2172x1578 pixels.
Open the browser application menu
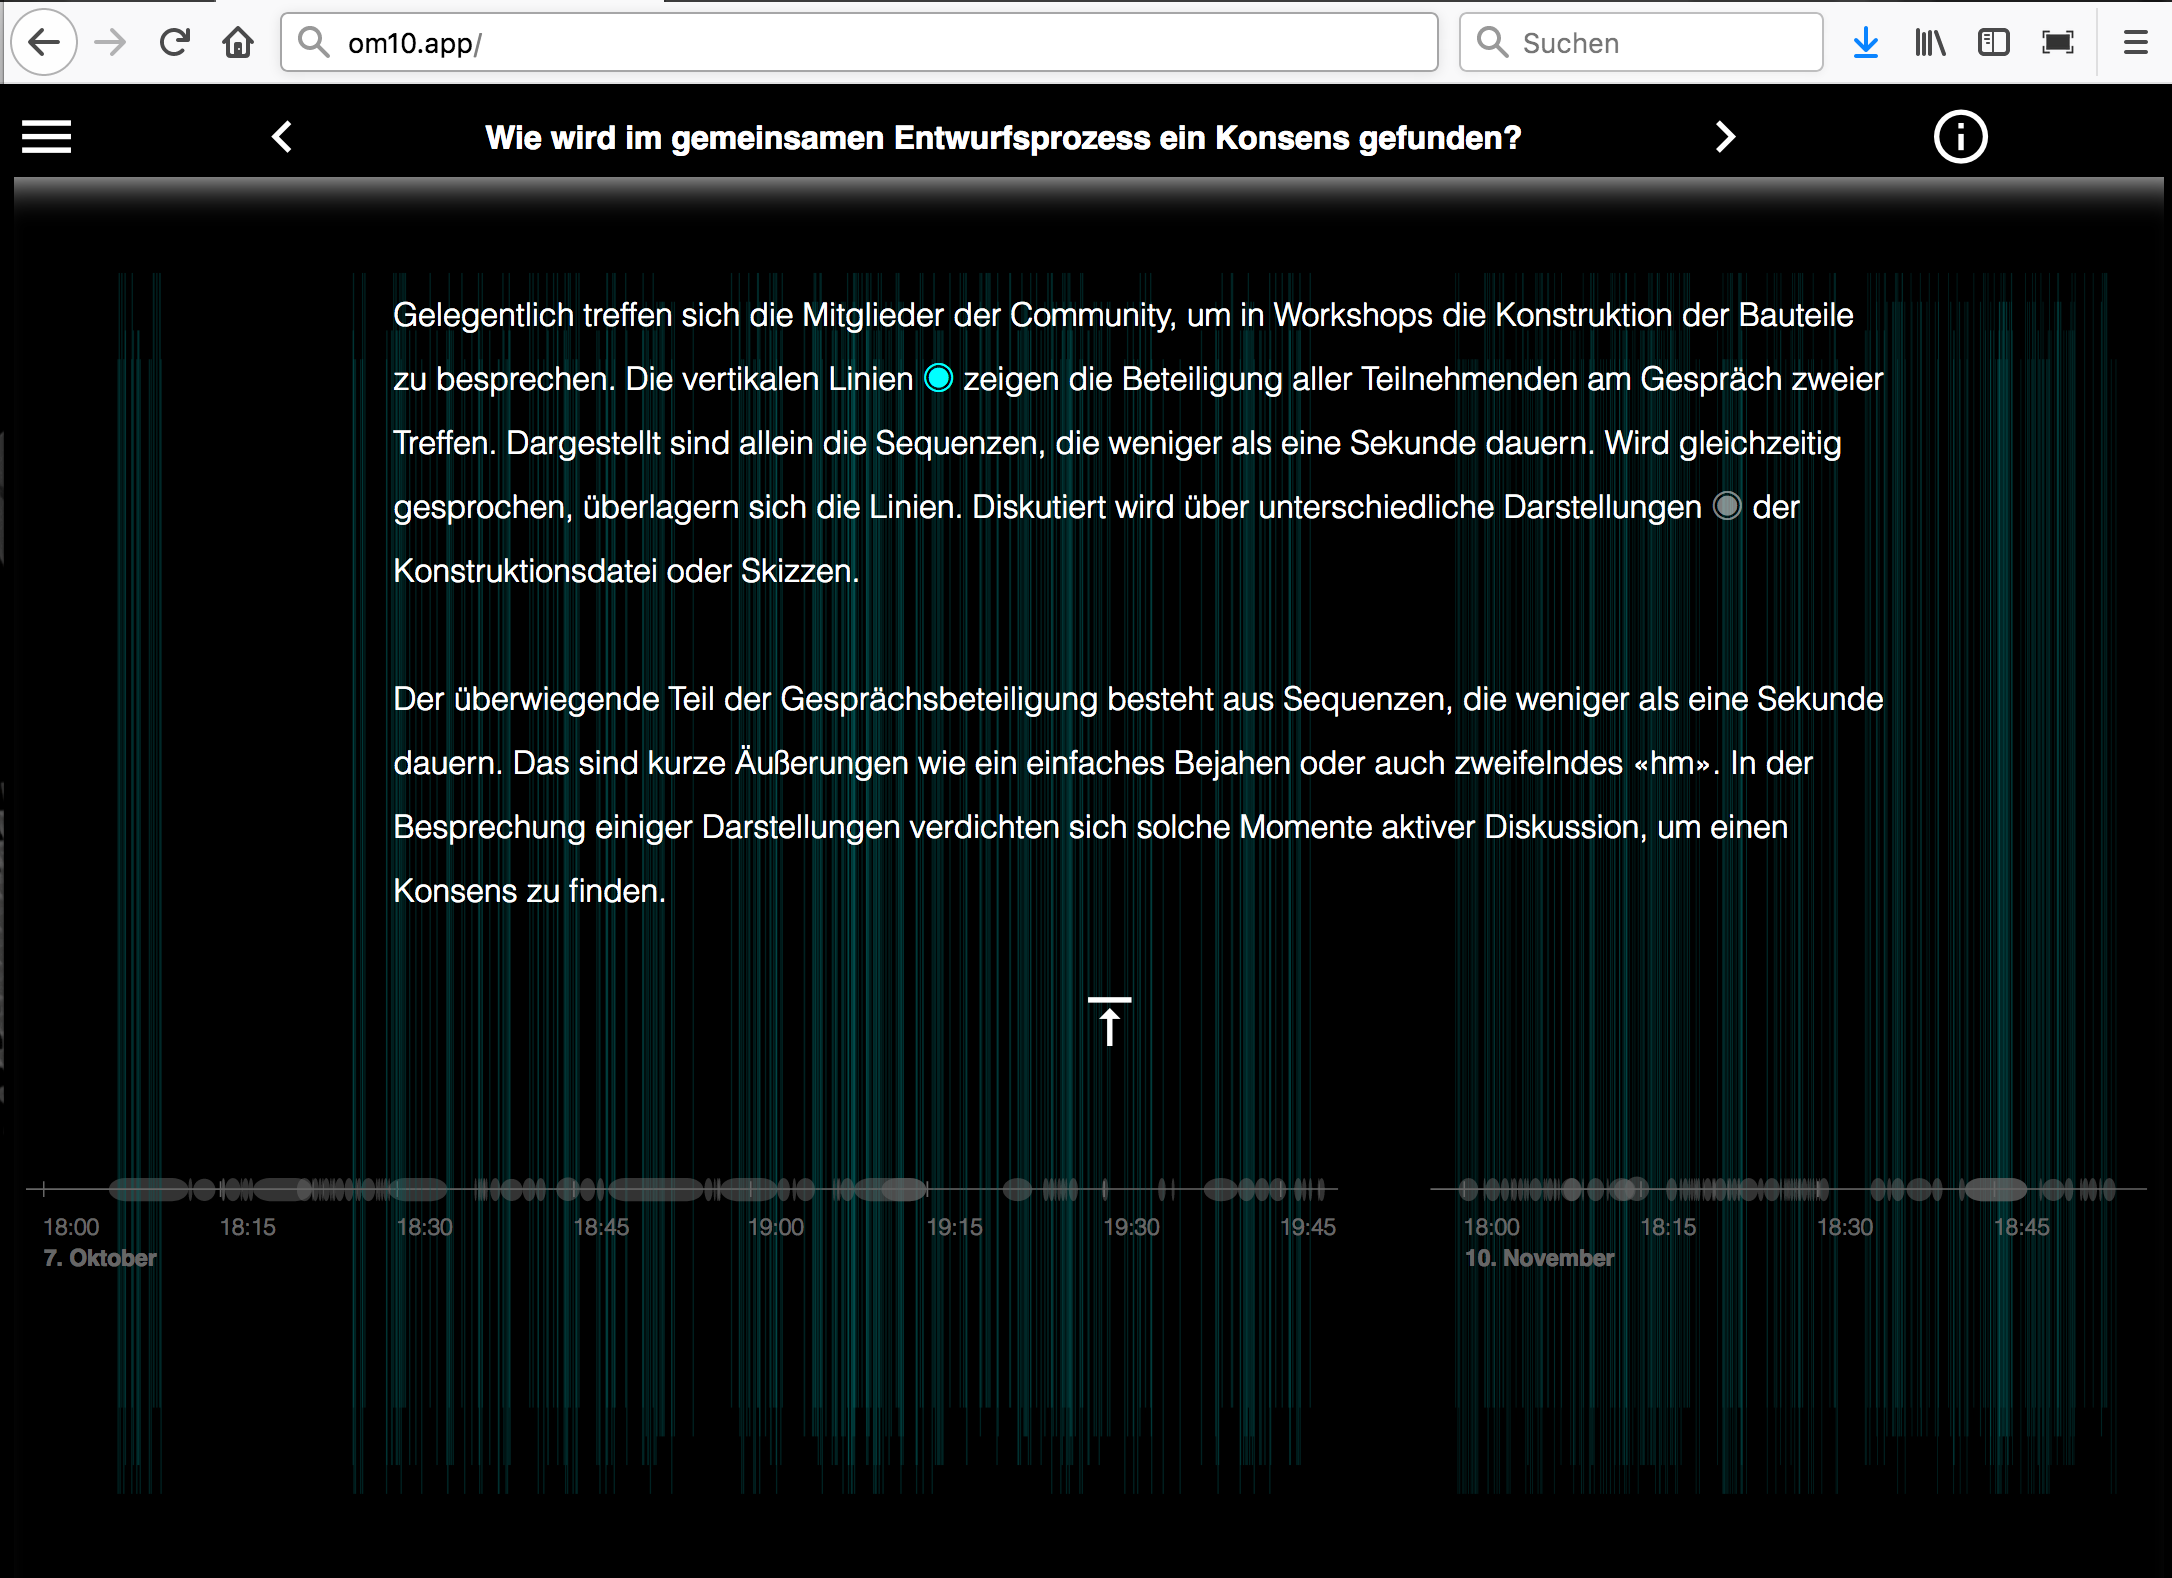tap(2135, 43)
